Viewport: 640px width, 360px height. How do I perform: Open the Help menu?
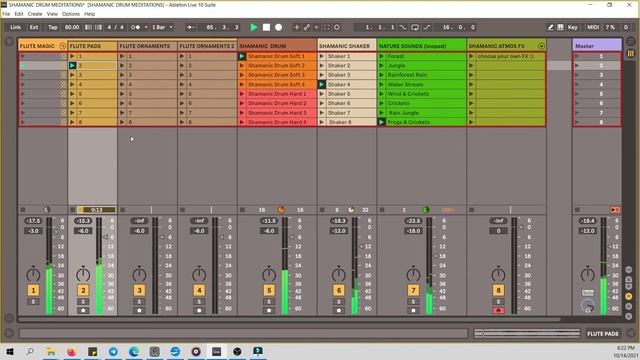click(x=89, y=14)
